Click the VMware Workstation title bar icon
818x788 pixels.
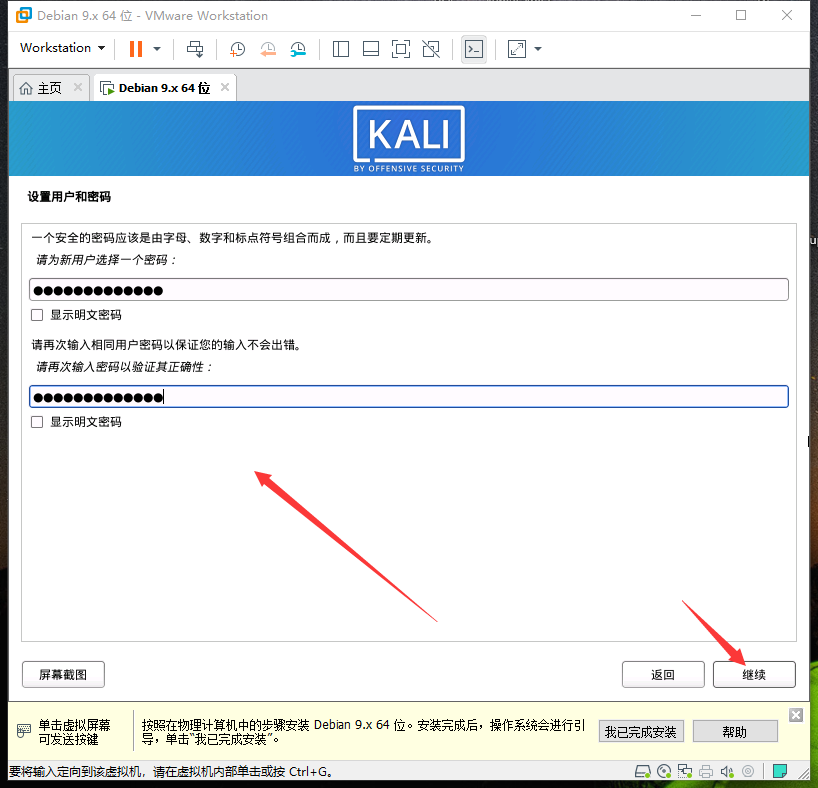click(23, 16)
